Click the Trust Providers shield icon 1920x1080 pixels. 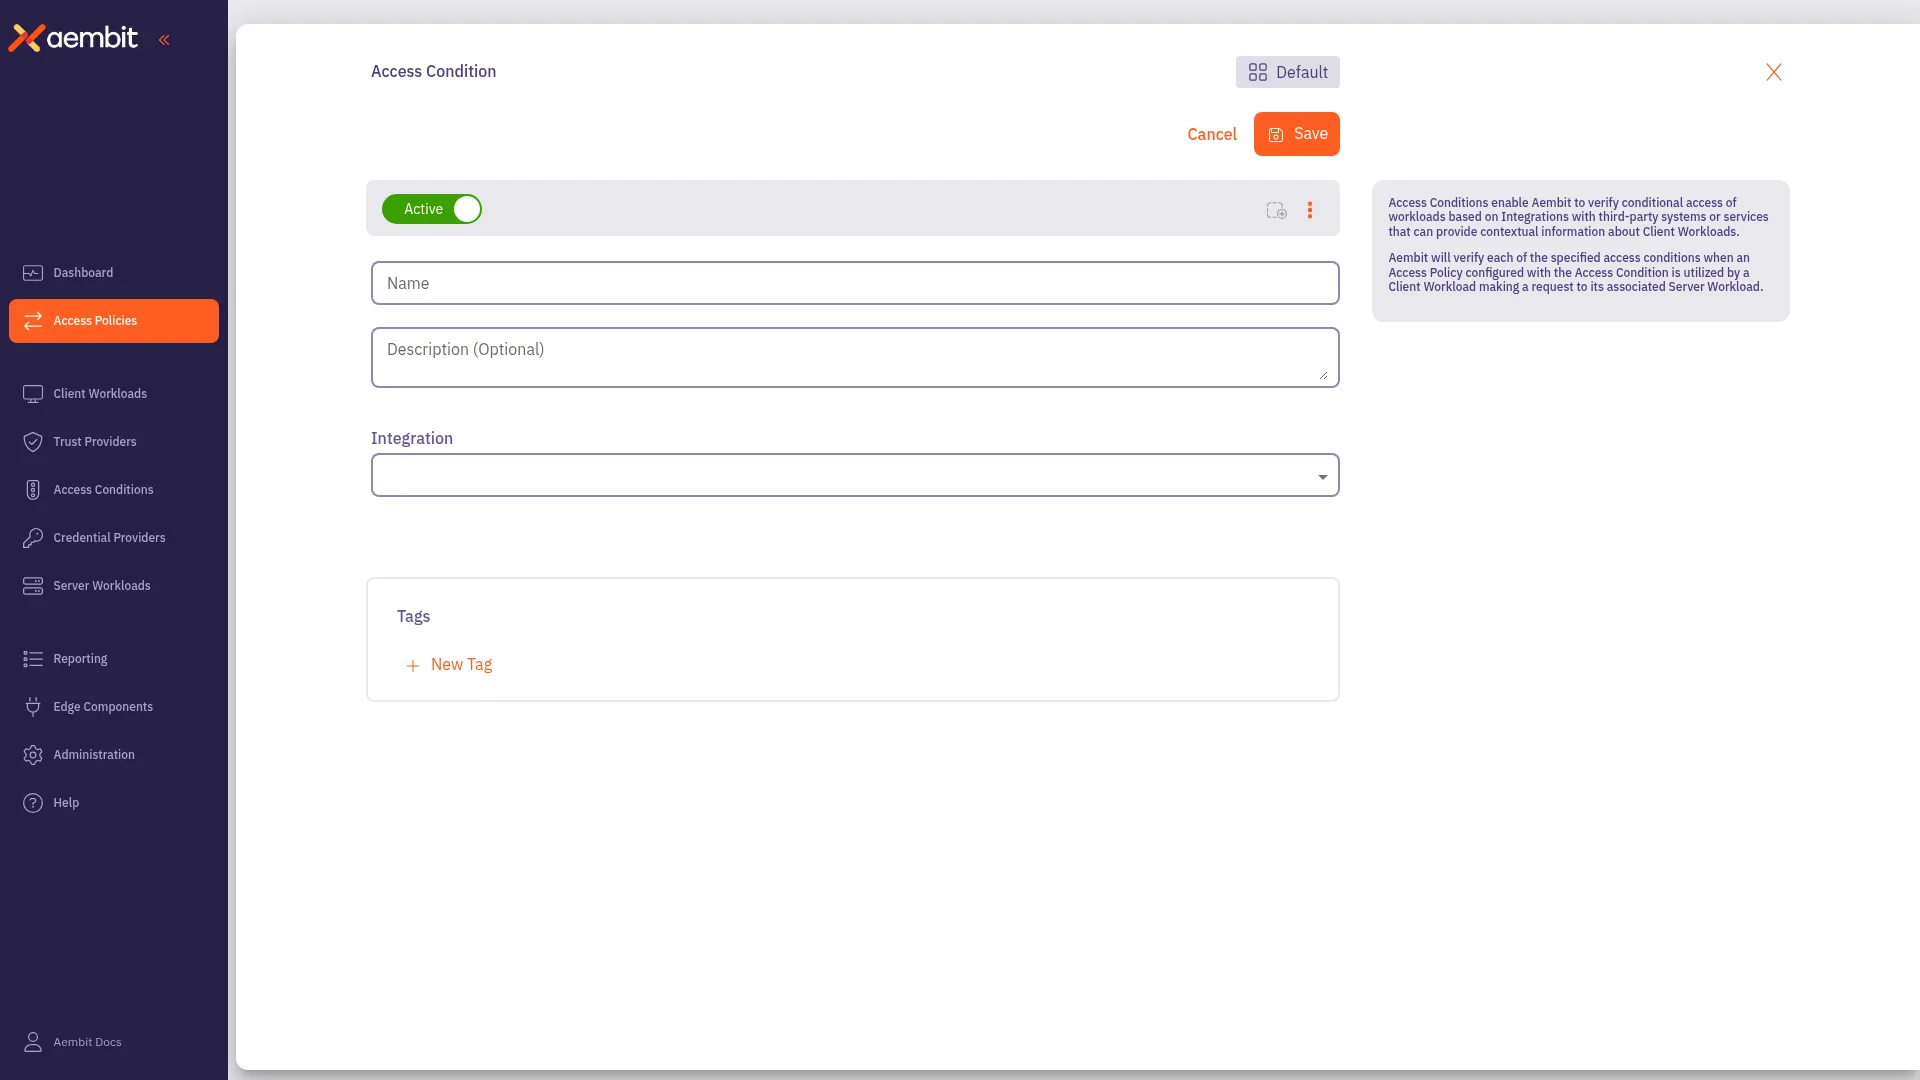(33, 442)
